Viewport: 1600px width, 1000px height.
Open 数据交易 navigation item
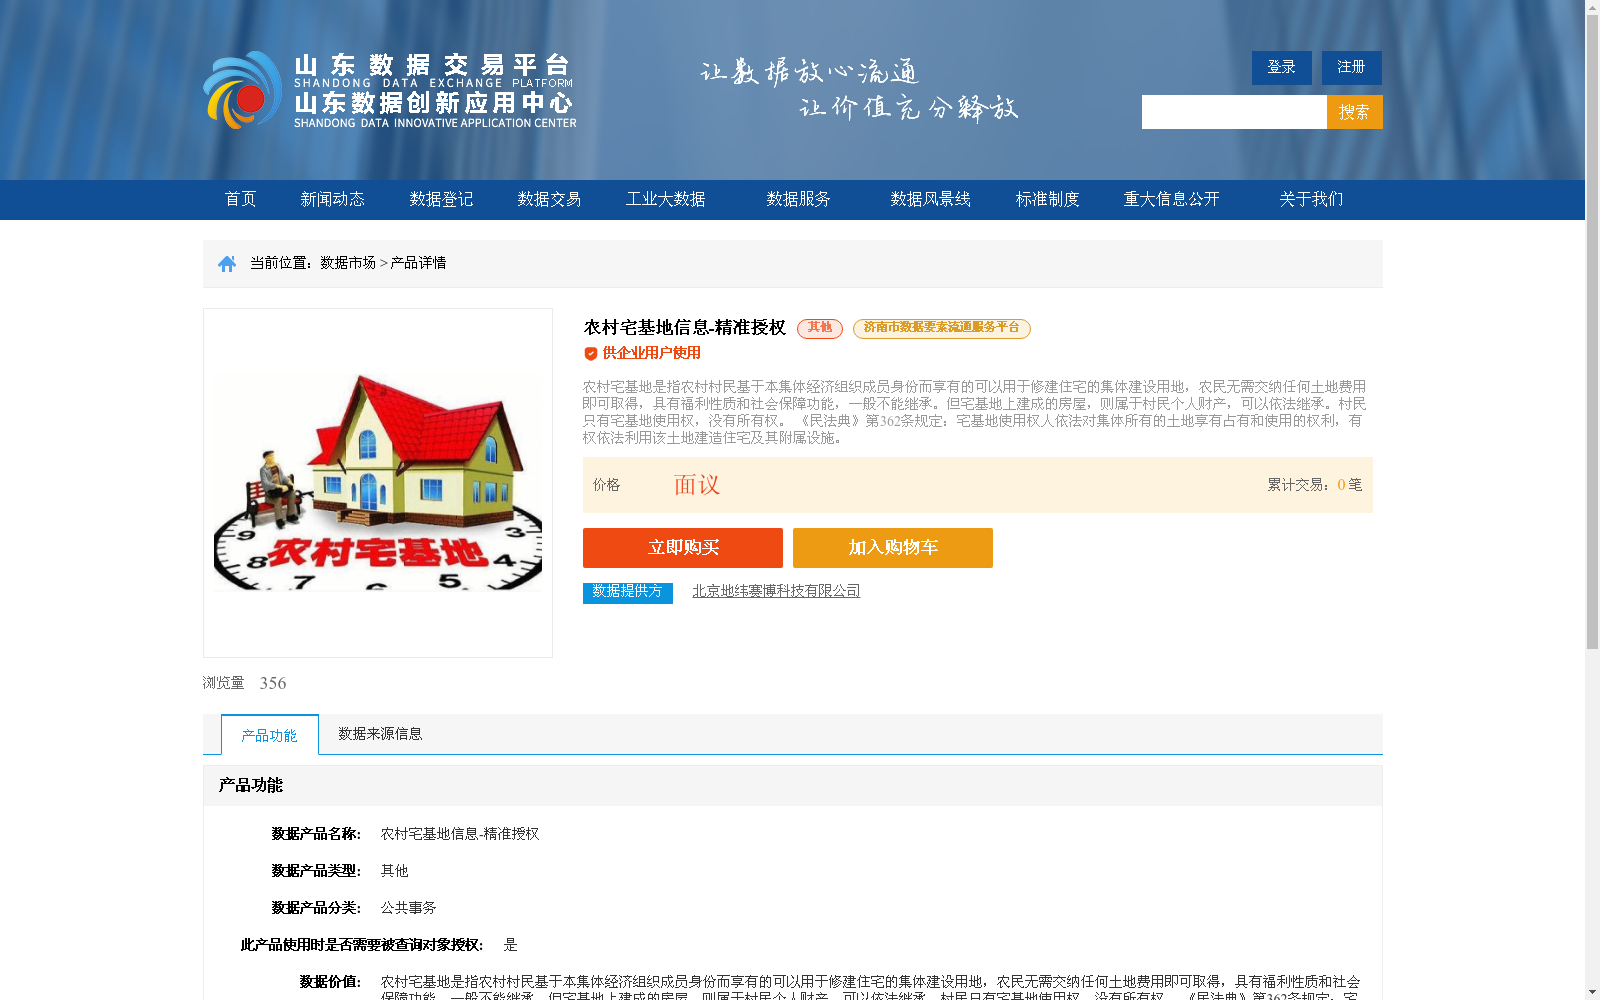click(x=549, y=199)
